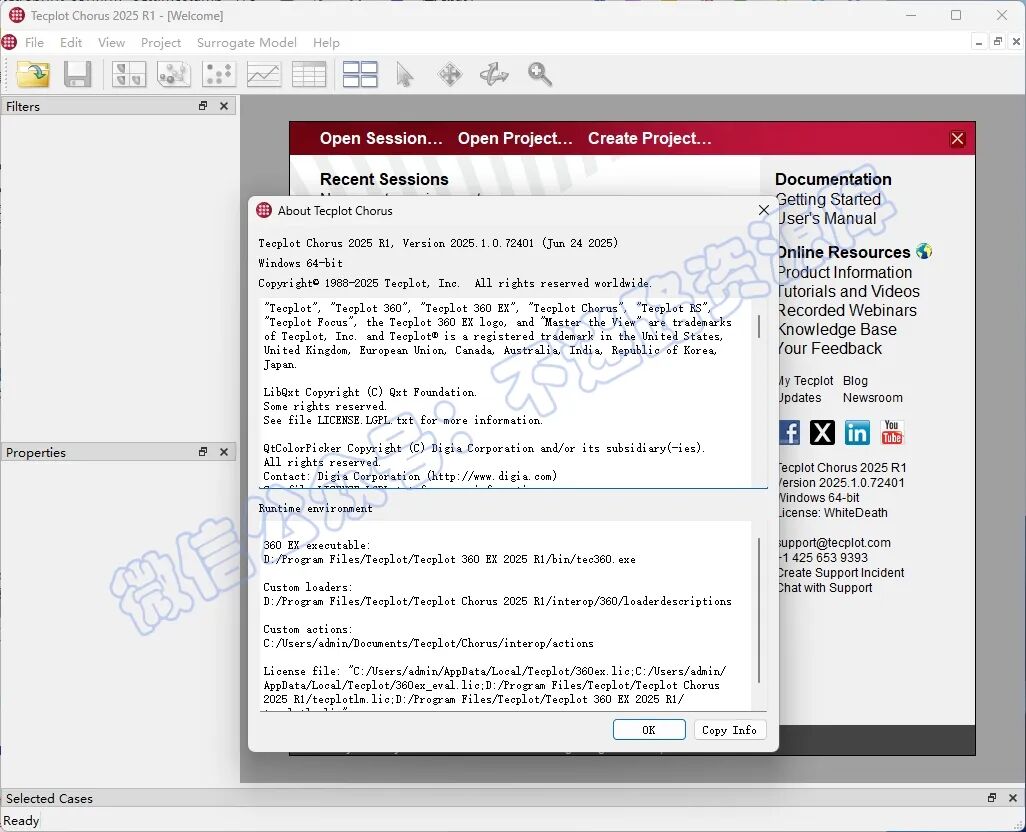This screenshot has height=832, width=1026.
Task: Open the View menu
Action: click(x=111, y=43)
